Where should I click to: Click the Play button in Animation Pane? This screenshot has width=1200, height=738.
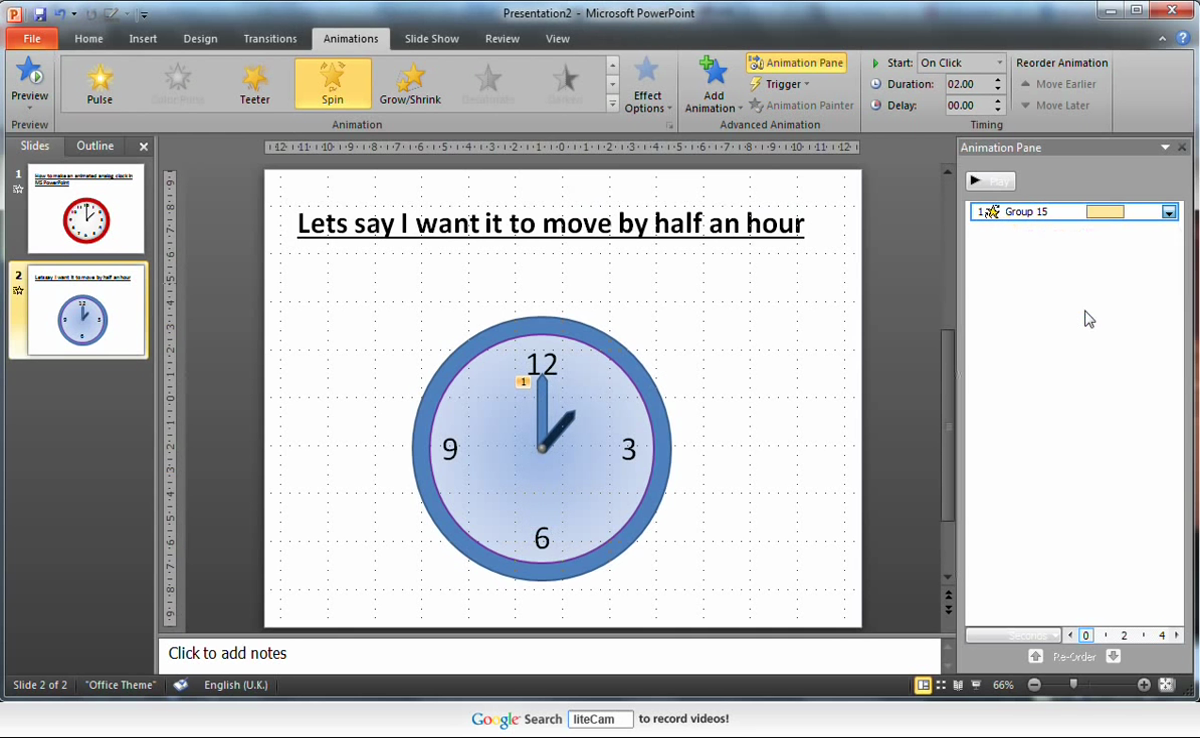tap(988, 181)
